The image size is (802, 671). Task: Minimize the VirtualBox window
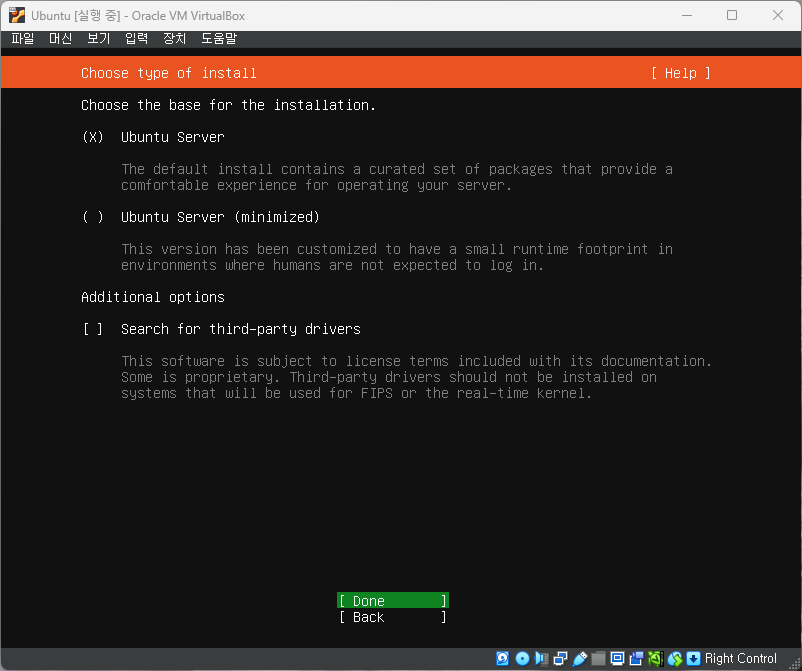687,15
